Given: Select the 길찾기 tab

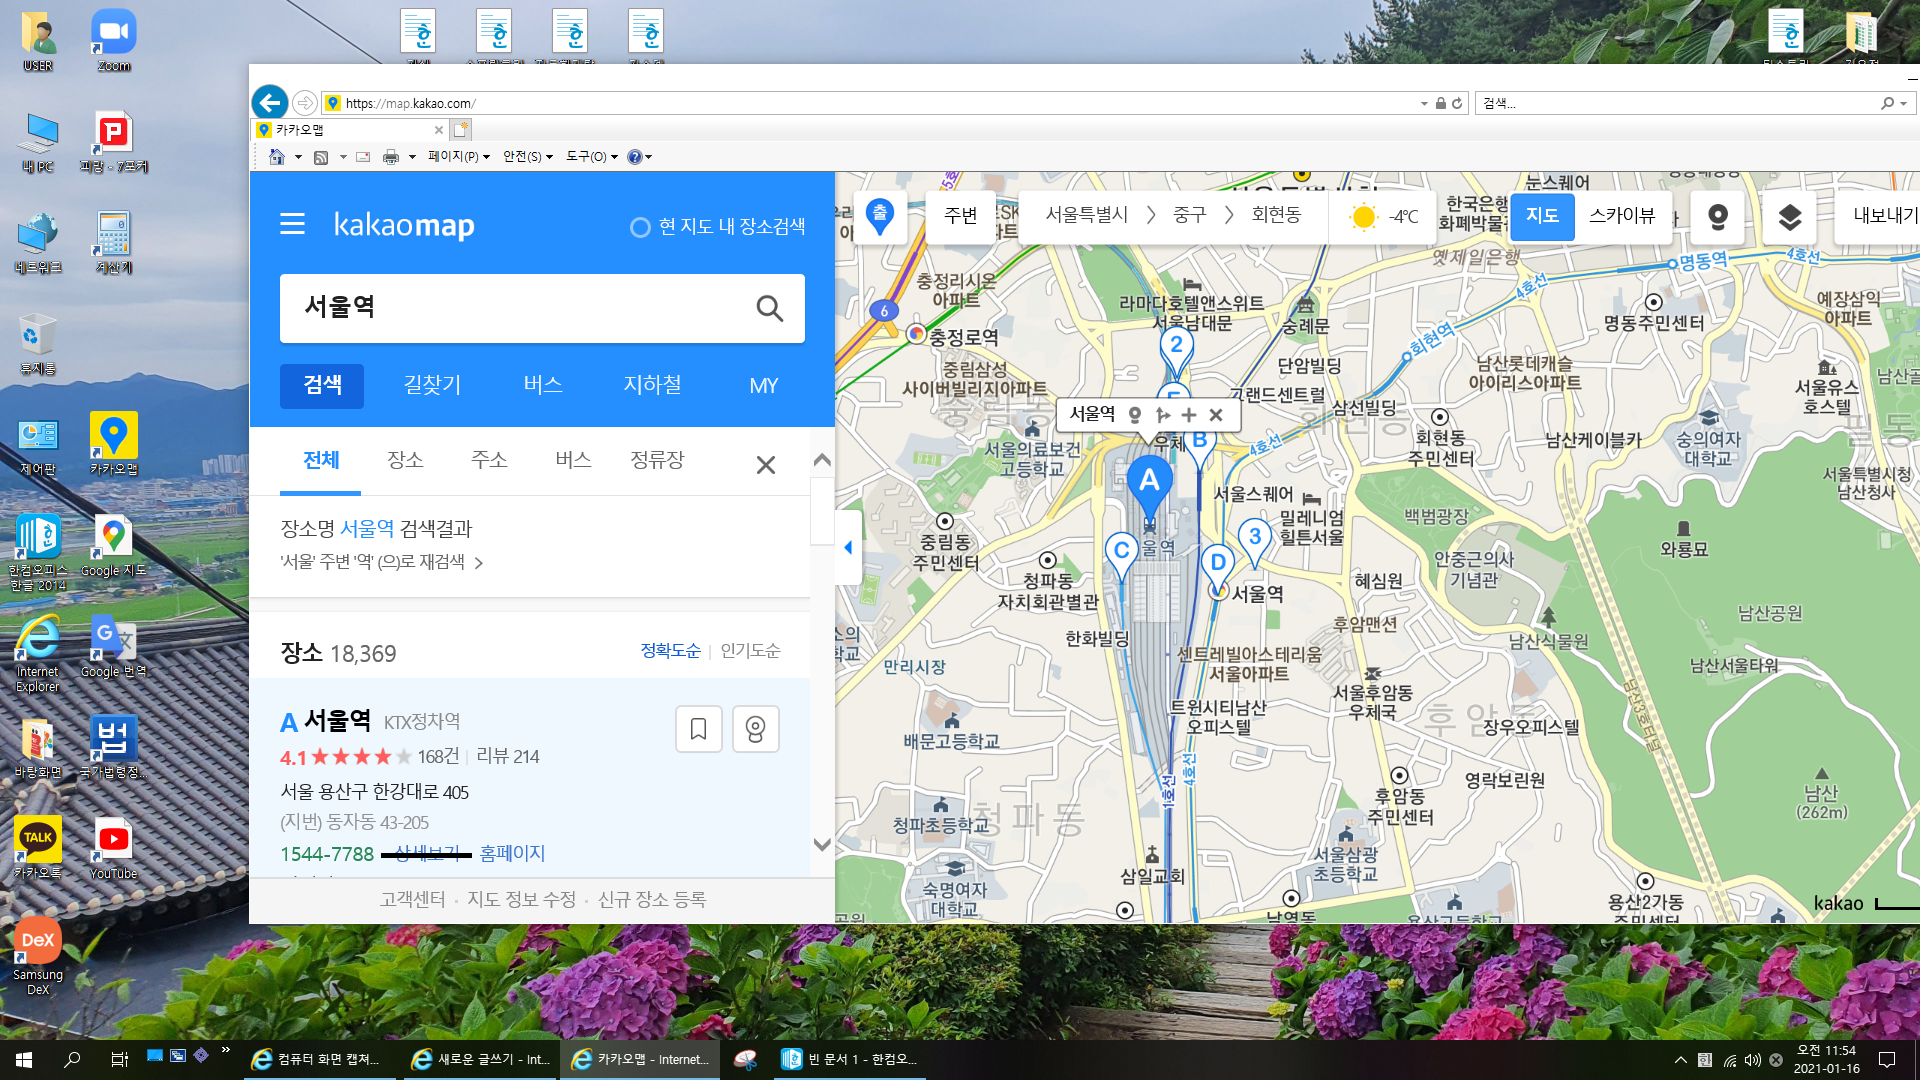Looking at the screenshot, I should [432, 385].
